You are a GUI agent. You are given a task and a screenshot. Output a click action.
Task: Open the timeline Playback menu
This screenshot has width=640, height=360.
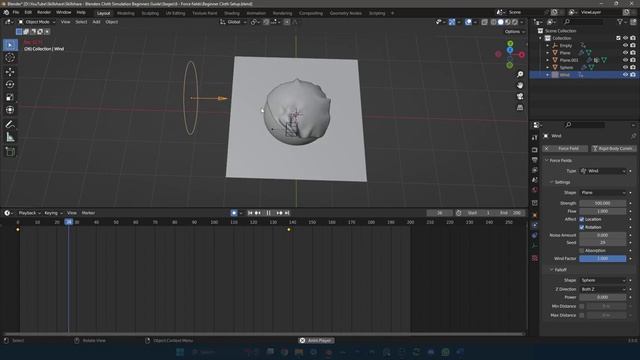click(x=29, y=213)
